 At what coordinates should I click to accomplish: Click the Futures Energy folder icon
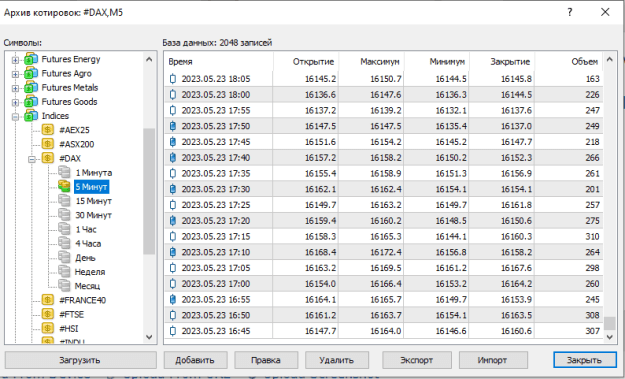point(31,59)
